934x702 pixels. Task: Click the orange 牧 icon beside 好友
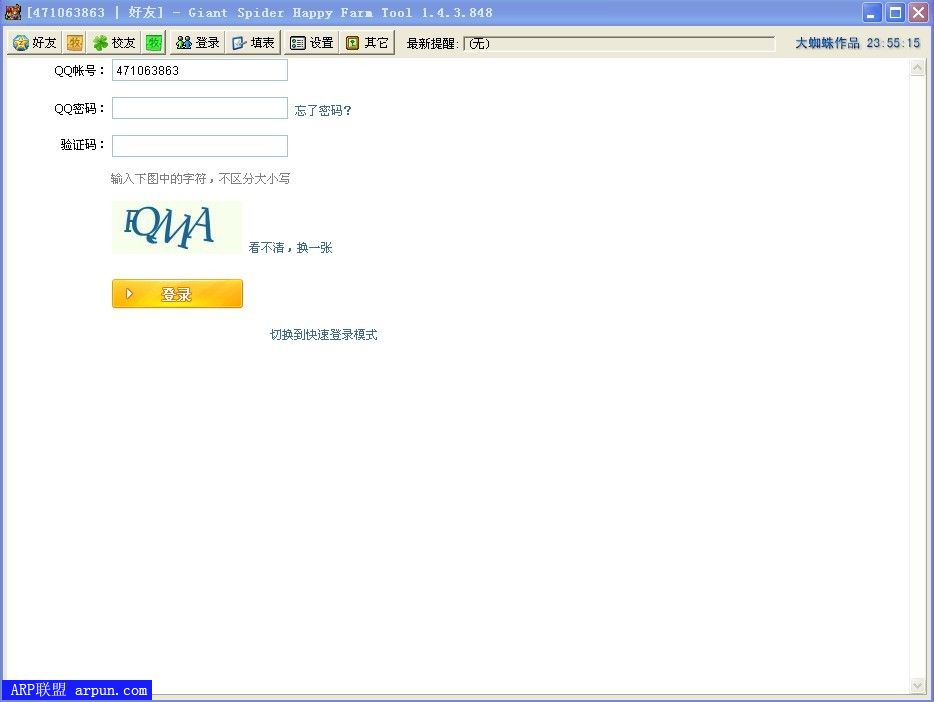pos(75,43)
